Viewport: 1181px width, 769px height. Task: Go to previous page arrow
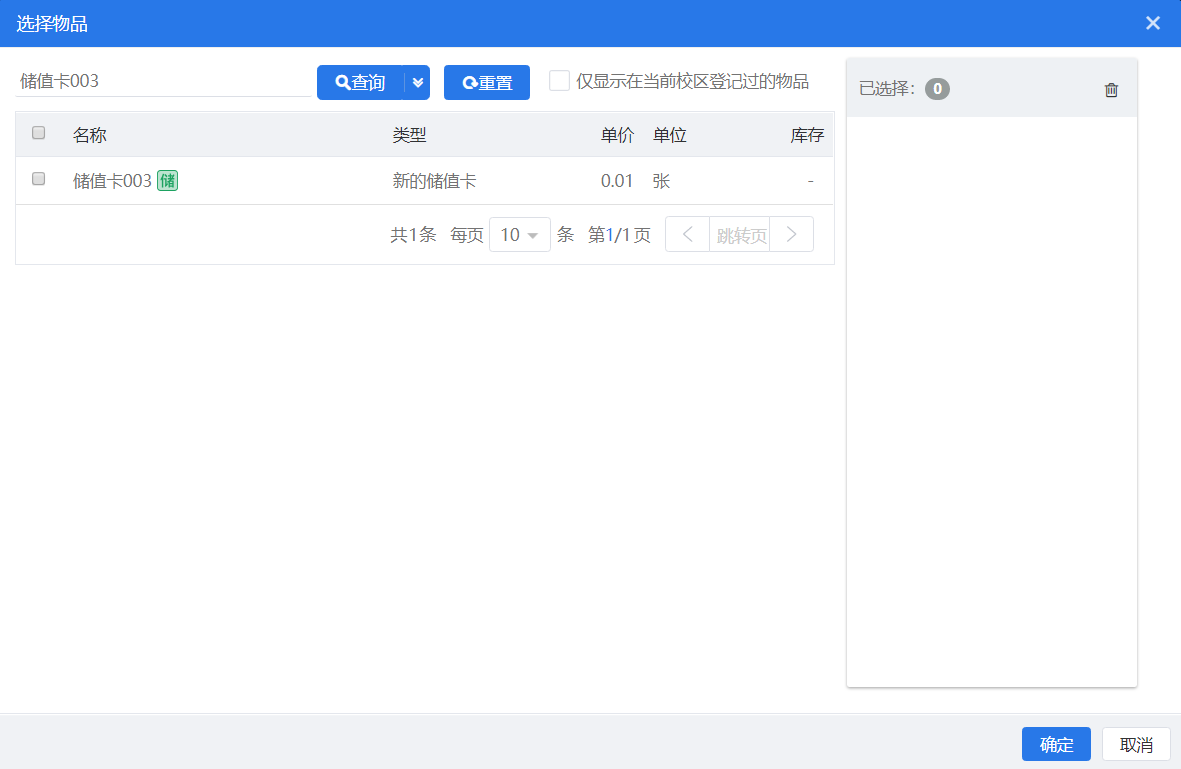(x=688, y=234)
